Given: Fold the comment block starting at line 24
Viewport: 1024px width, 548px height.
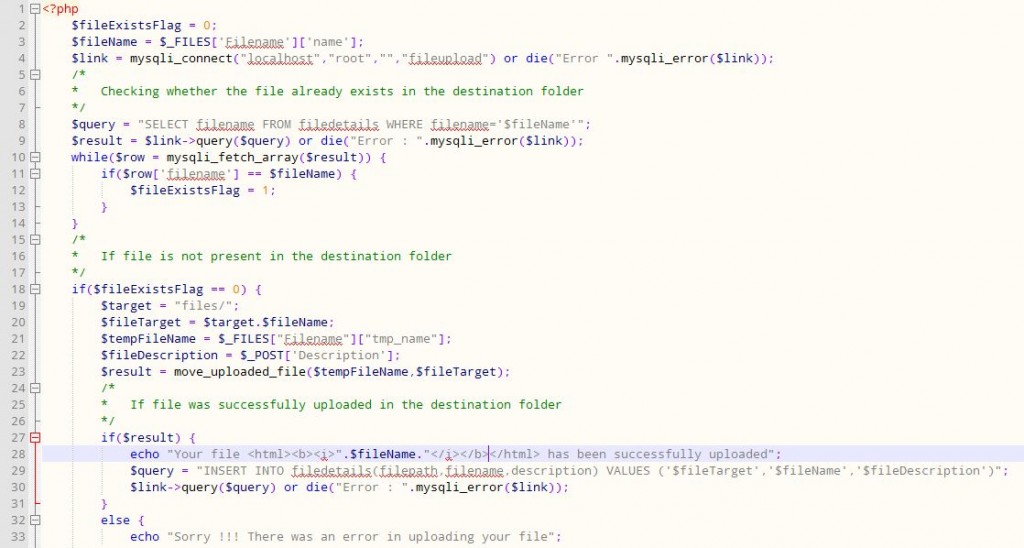Looking at the screenshot, I should [34, 388].
